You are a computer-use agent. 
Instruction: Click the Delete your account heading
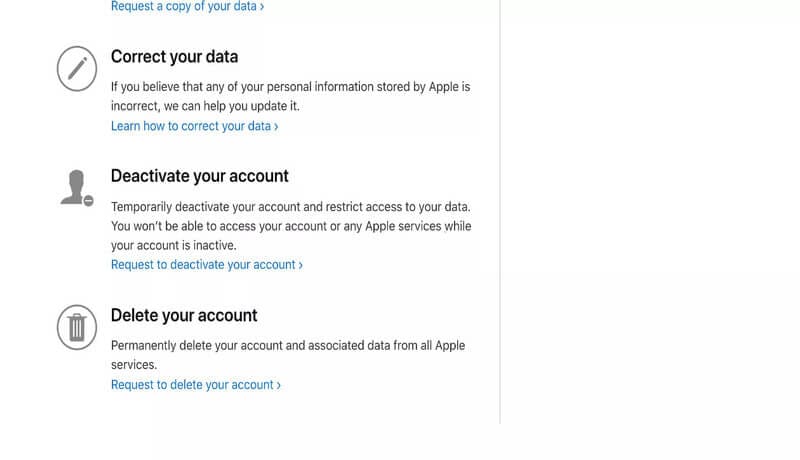(184, 316)
